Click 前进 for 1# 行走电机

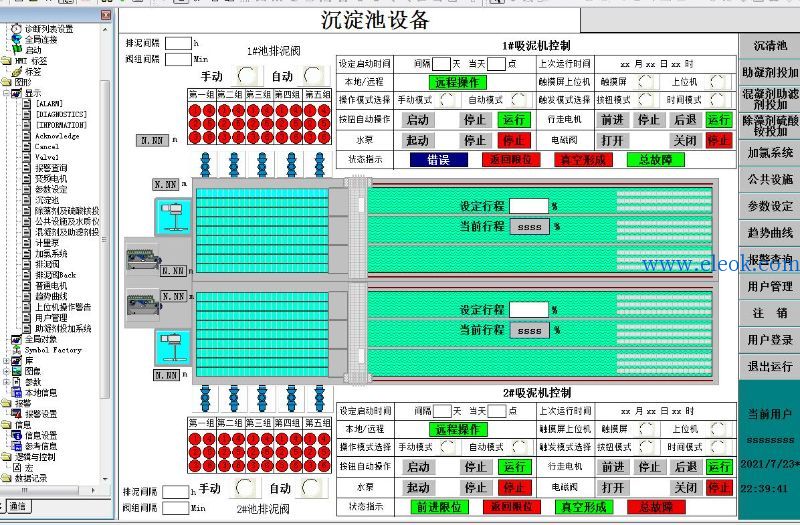612,120
